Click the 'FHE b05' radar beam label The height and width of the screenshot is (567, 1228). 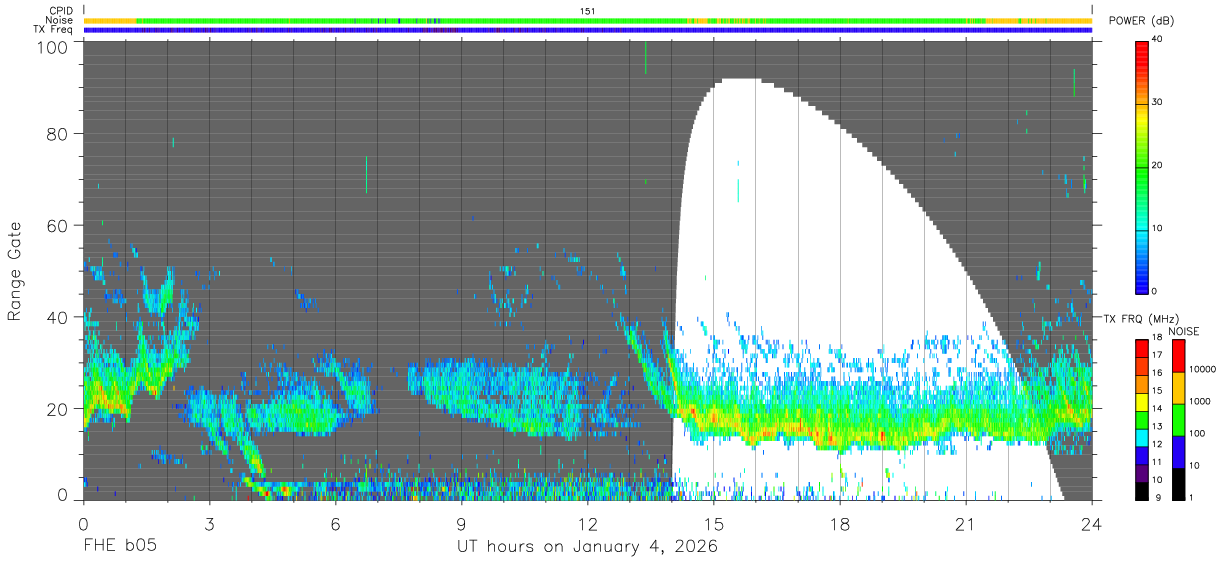pyautogui.click(x=119, y=547)
